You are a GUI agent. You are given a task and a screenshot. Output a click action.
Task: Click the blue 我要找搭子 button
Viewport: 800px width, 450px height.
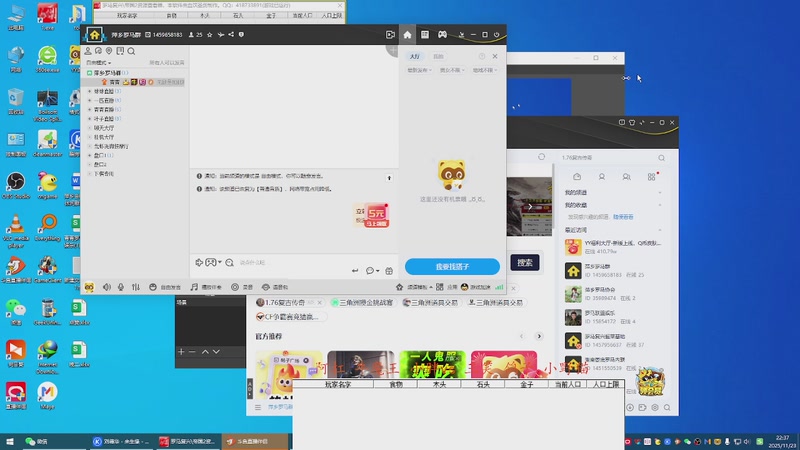[x=452, y=266]
